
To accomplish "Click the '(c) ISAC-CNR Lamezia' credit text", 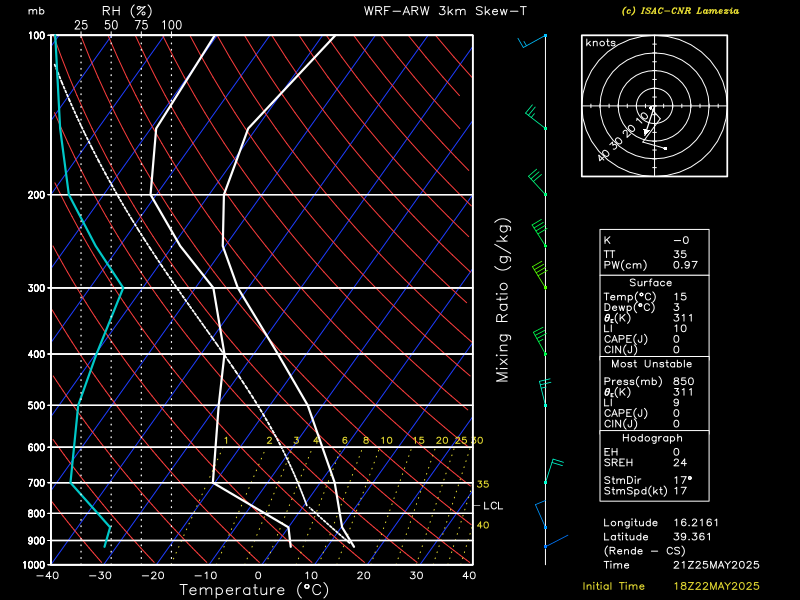I will 680,11.
